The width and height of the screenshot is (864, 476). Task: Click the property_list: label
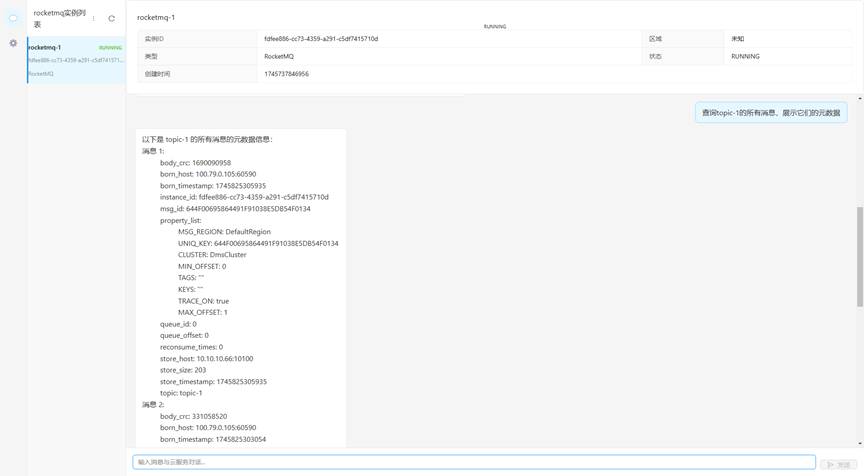(181, 220)
